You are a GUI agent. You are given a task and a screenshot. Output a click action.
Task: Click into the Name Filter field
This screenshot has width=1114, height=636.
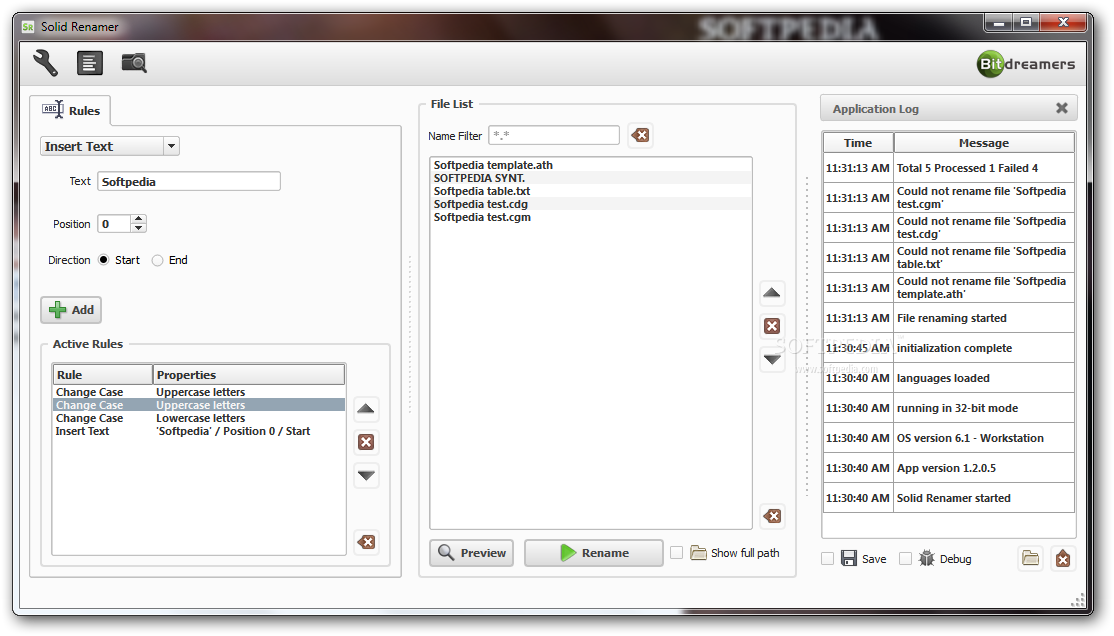coord(554,135)
